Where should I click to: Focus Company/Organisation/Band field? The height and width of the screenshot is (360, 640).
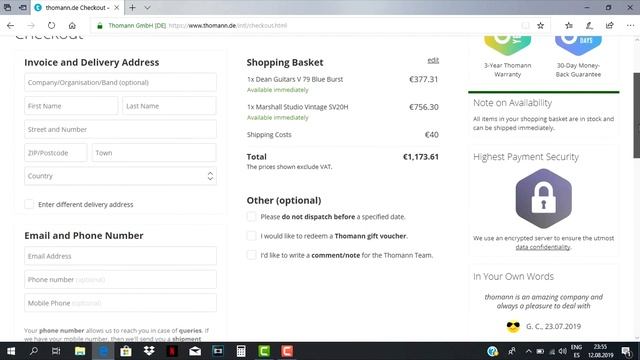click(120, 82)
